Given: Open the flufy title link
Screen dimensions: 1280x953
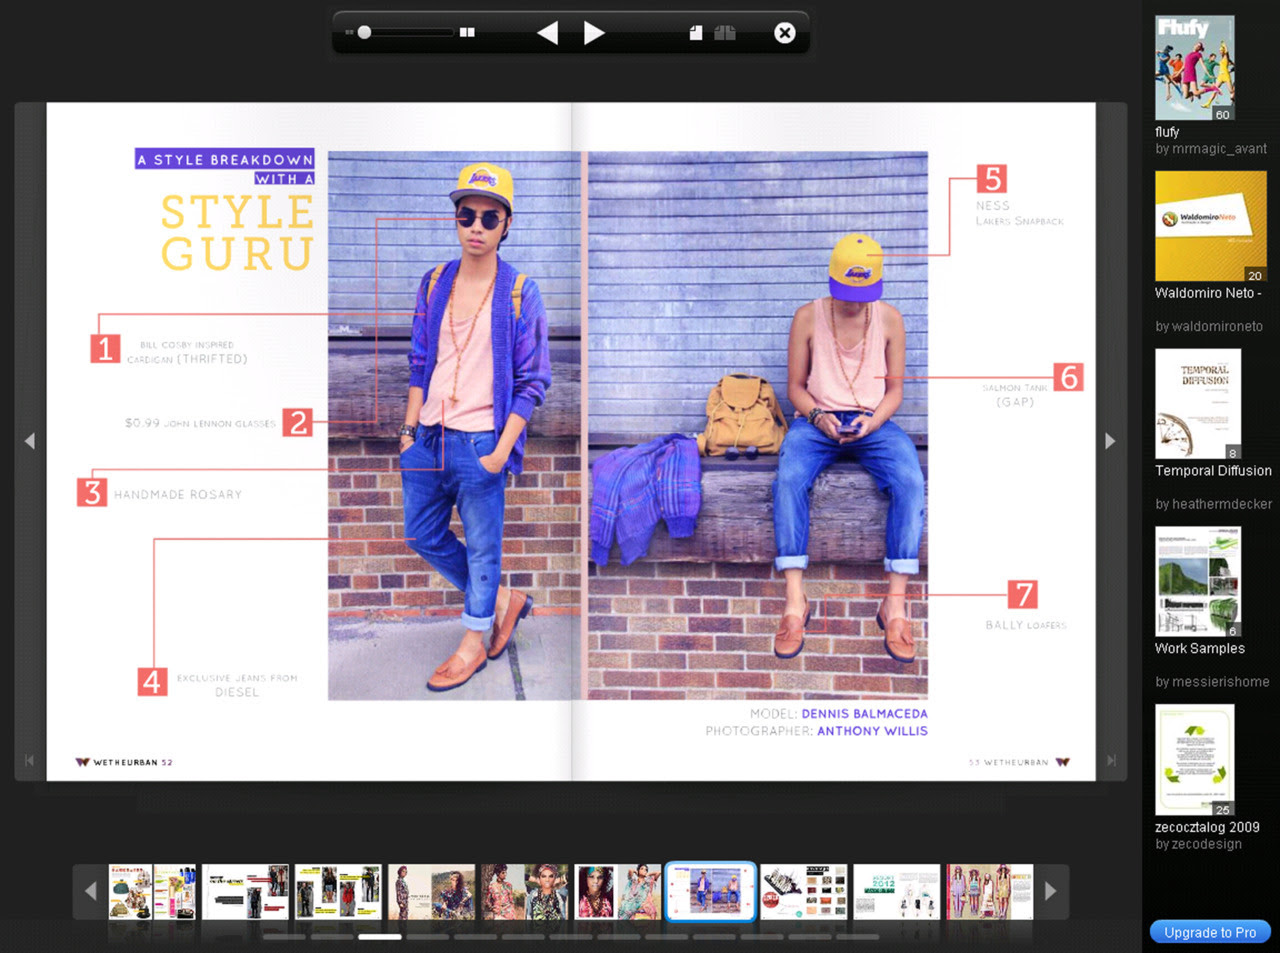Looking at the screenshot, I should [1167, 132].
